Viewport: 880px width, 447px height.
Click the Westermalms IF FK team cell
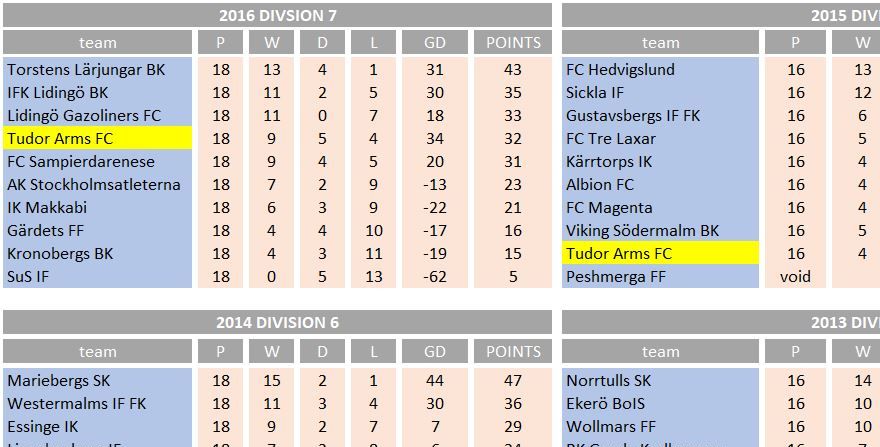coord(98,403)
